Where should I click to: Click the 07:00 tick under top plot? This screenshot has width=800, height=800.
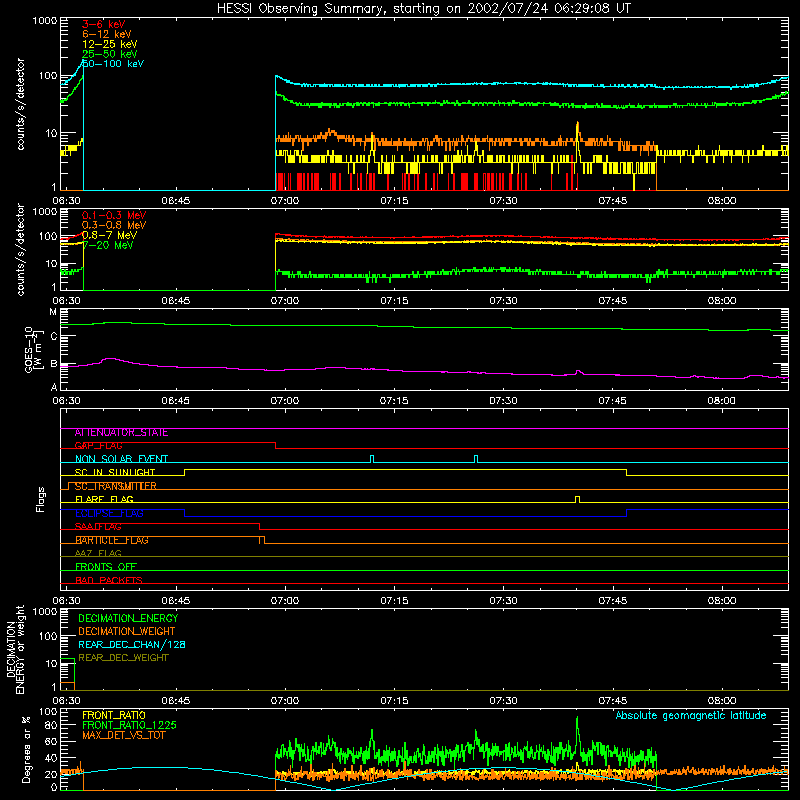click(x=285, y=201)
